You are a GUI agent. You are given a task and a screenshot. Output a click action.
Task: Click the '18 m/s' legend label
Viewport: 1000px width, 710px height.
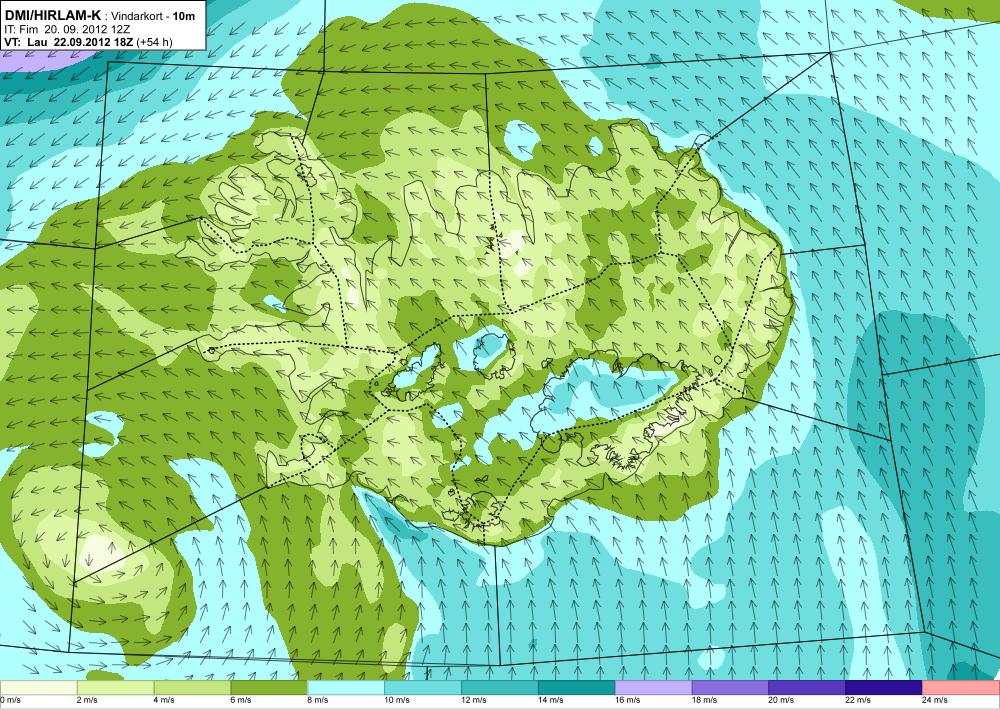pos(704,700)
